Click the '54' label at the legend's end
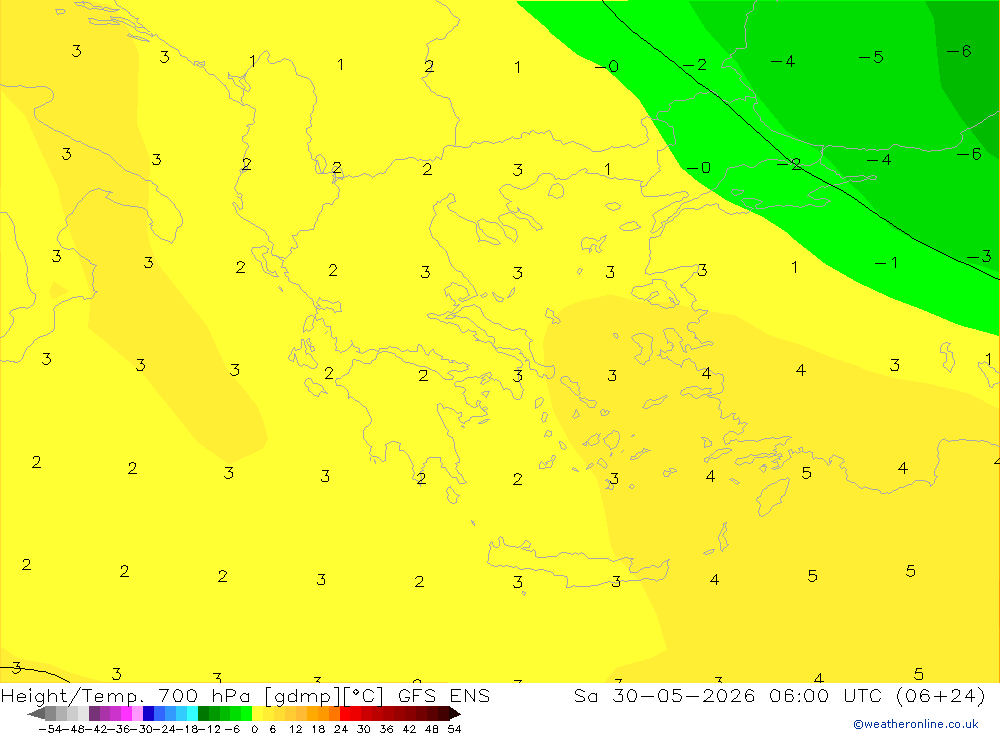The image size is (1000, 733). [454, 729]
